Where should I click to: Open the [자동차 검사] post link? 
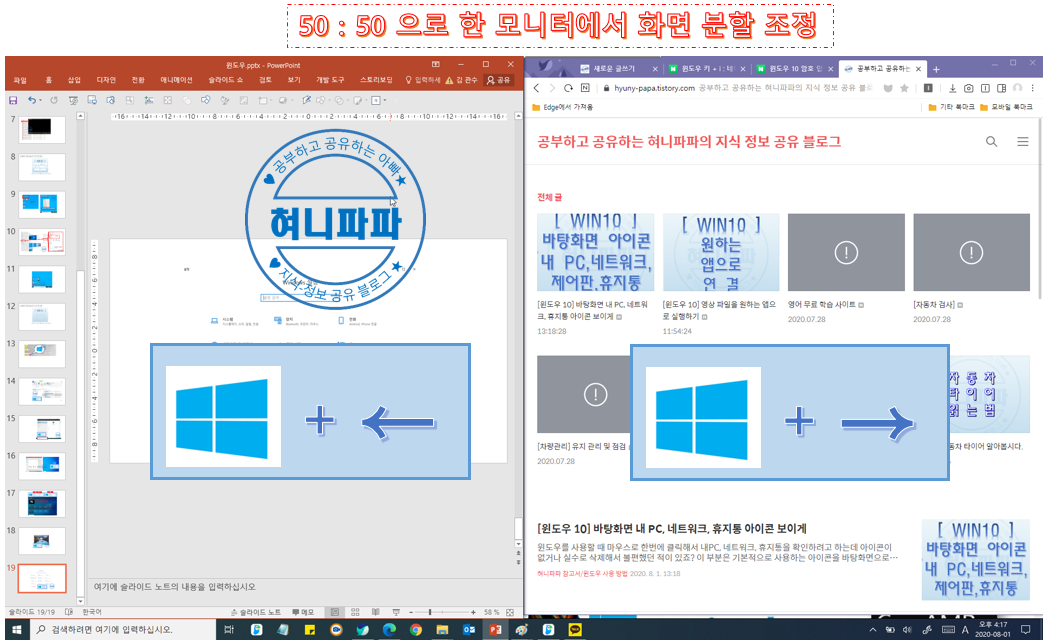tap(934, 304)
